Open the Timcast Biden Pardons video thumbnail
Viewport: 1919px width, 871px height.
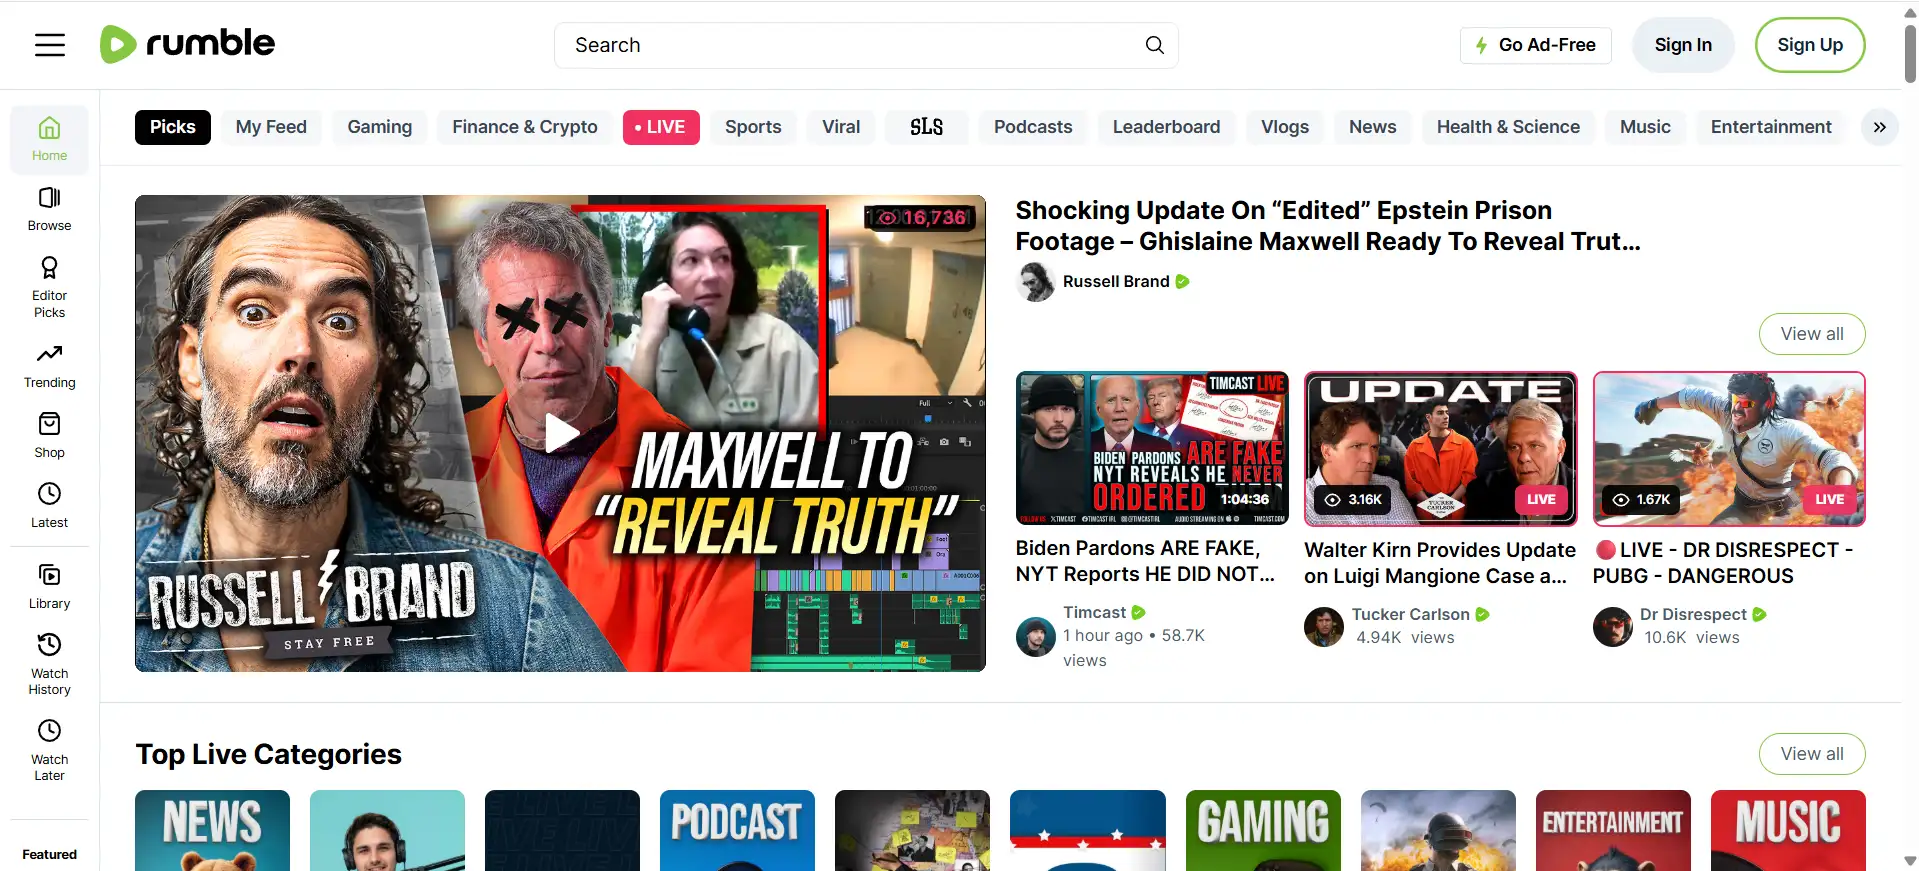click(1152, 448)
